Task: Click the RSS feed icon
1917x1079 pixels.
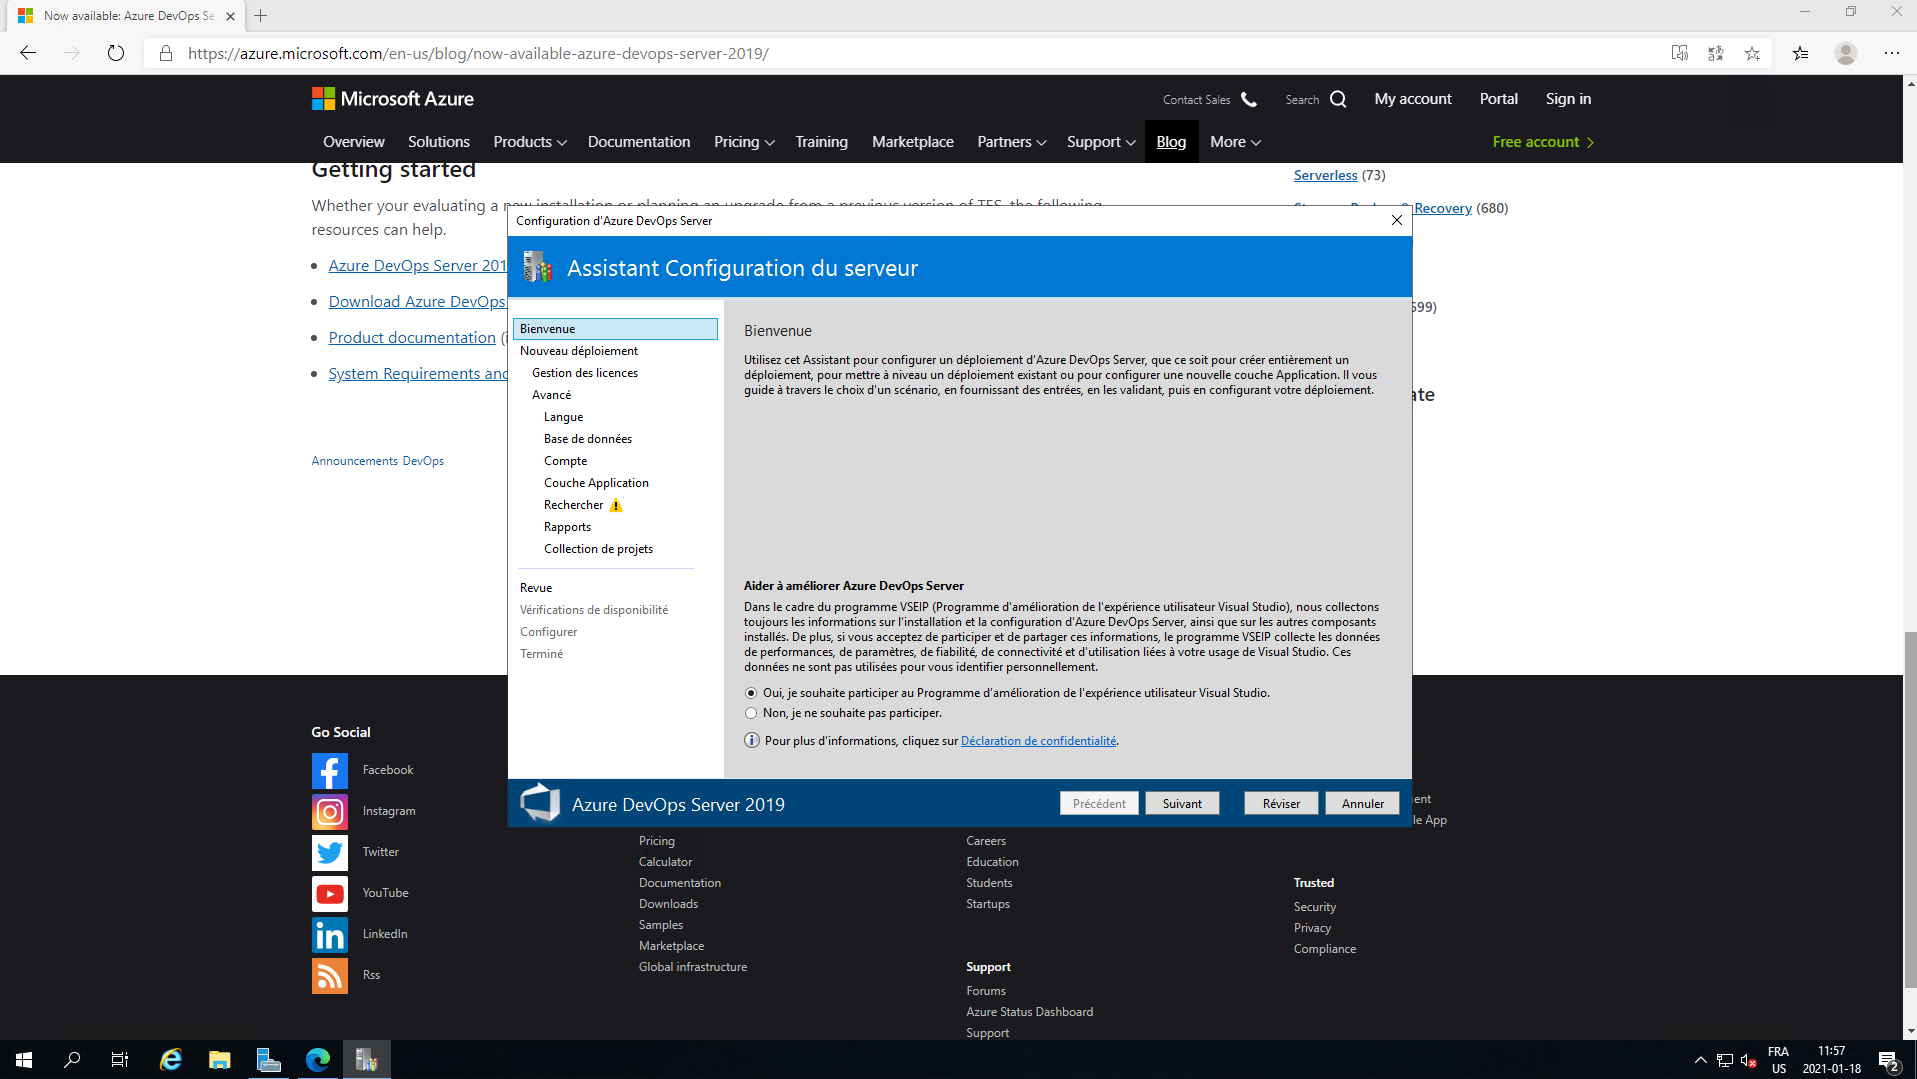Action: pyautogui.click(x=329, y=976)
